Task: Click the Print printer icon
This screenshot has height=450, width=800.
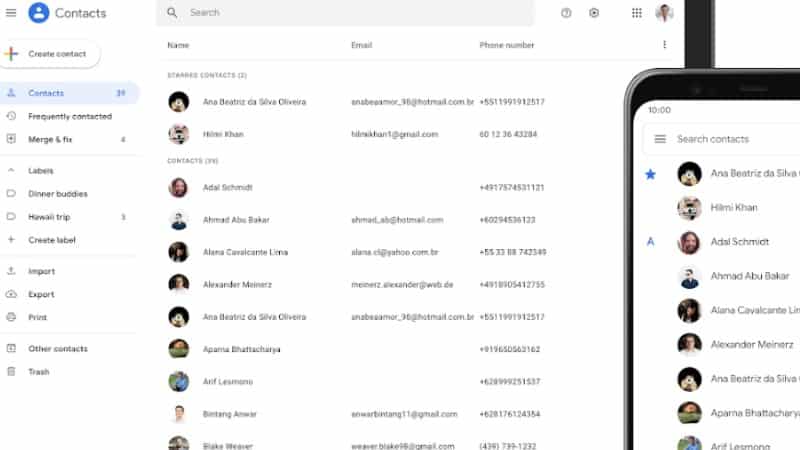Action: 11,317
